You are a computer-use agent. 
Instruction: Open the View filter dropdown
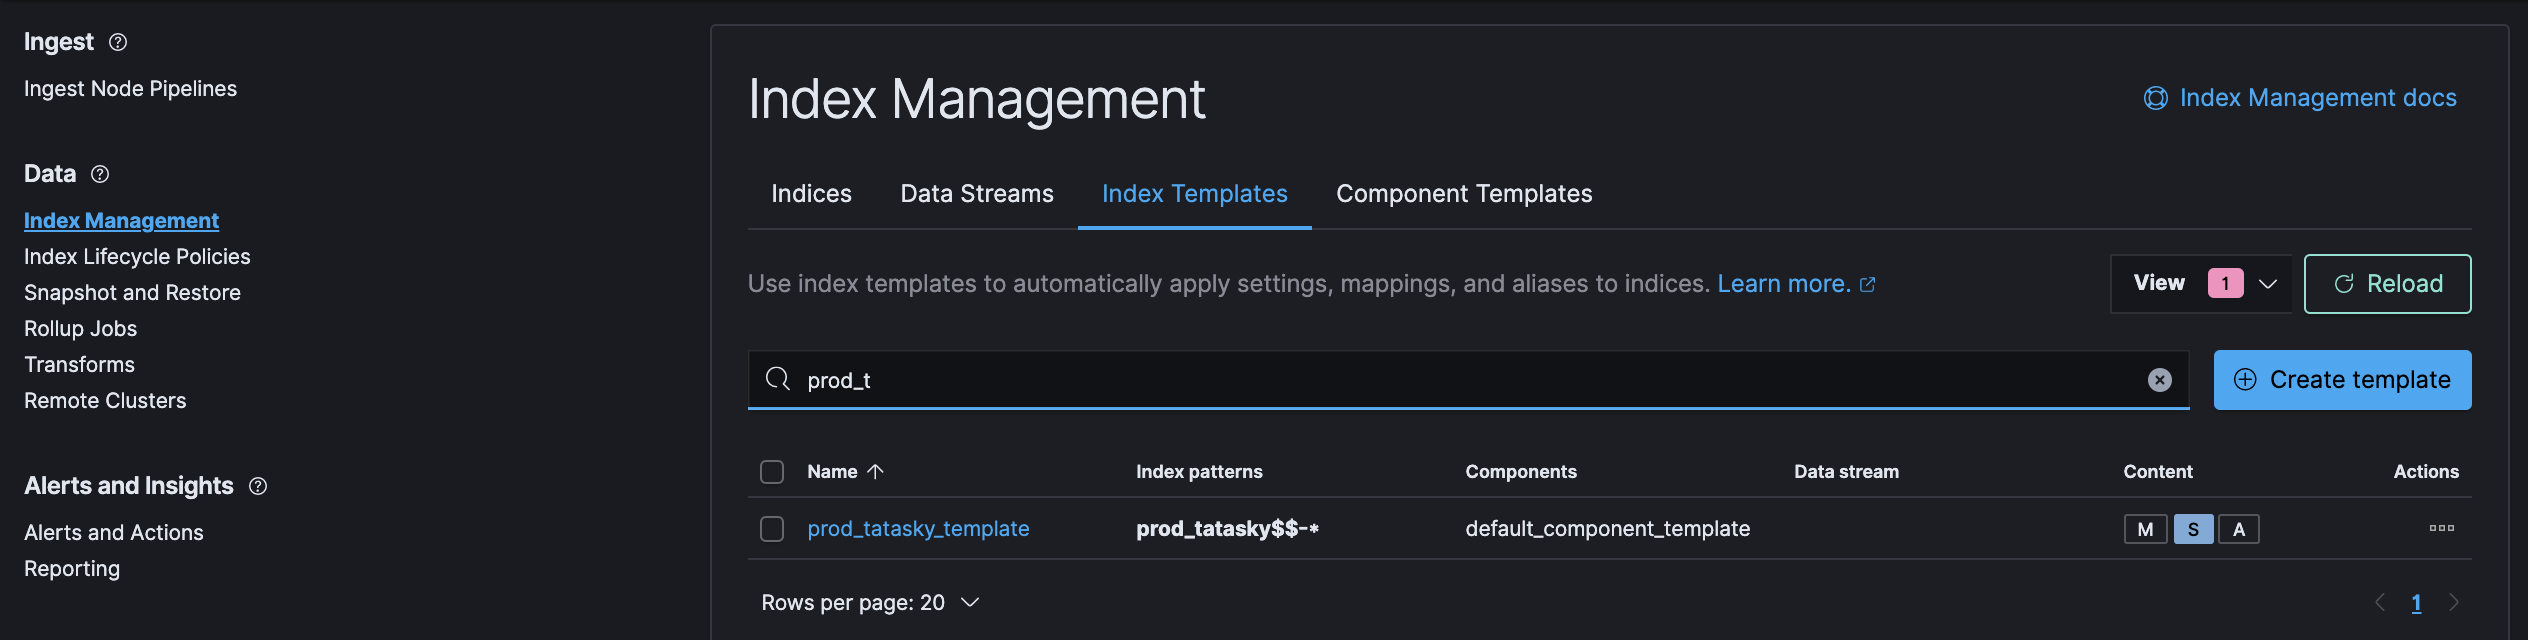tap(2201, 284)
